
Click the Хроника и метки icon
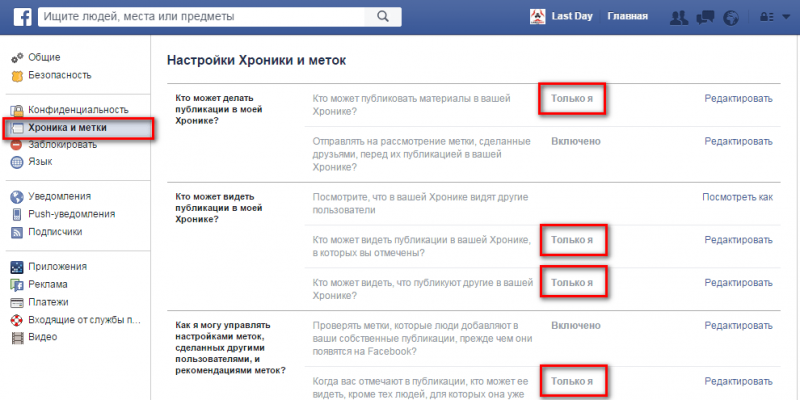point(17,128)
